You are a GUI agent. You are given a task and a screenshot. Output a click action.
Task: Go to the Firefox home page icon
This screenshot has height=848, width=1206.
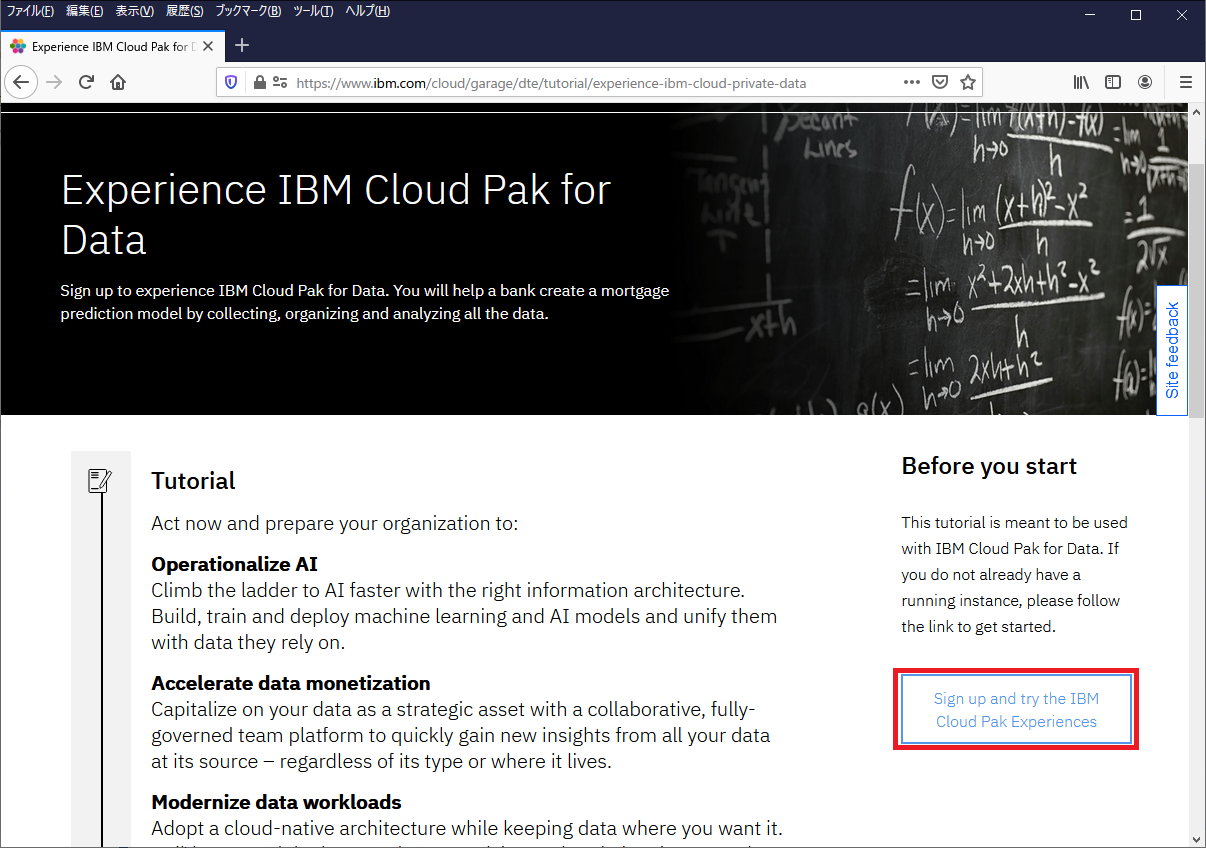(x=118, y=82)
